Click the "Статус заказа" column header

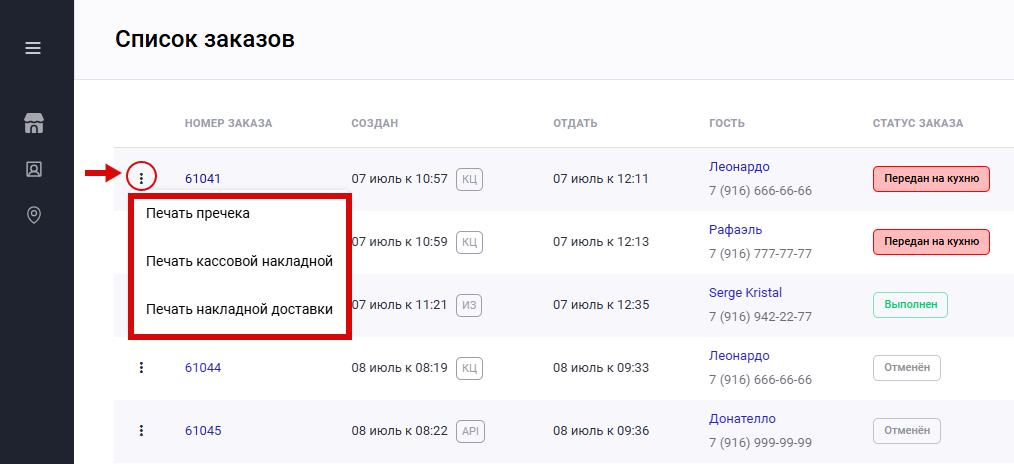917,123
